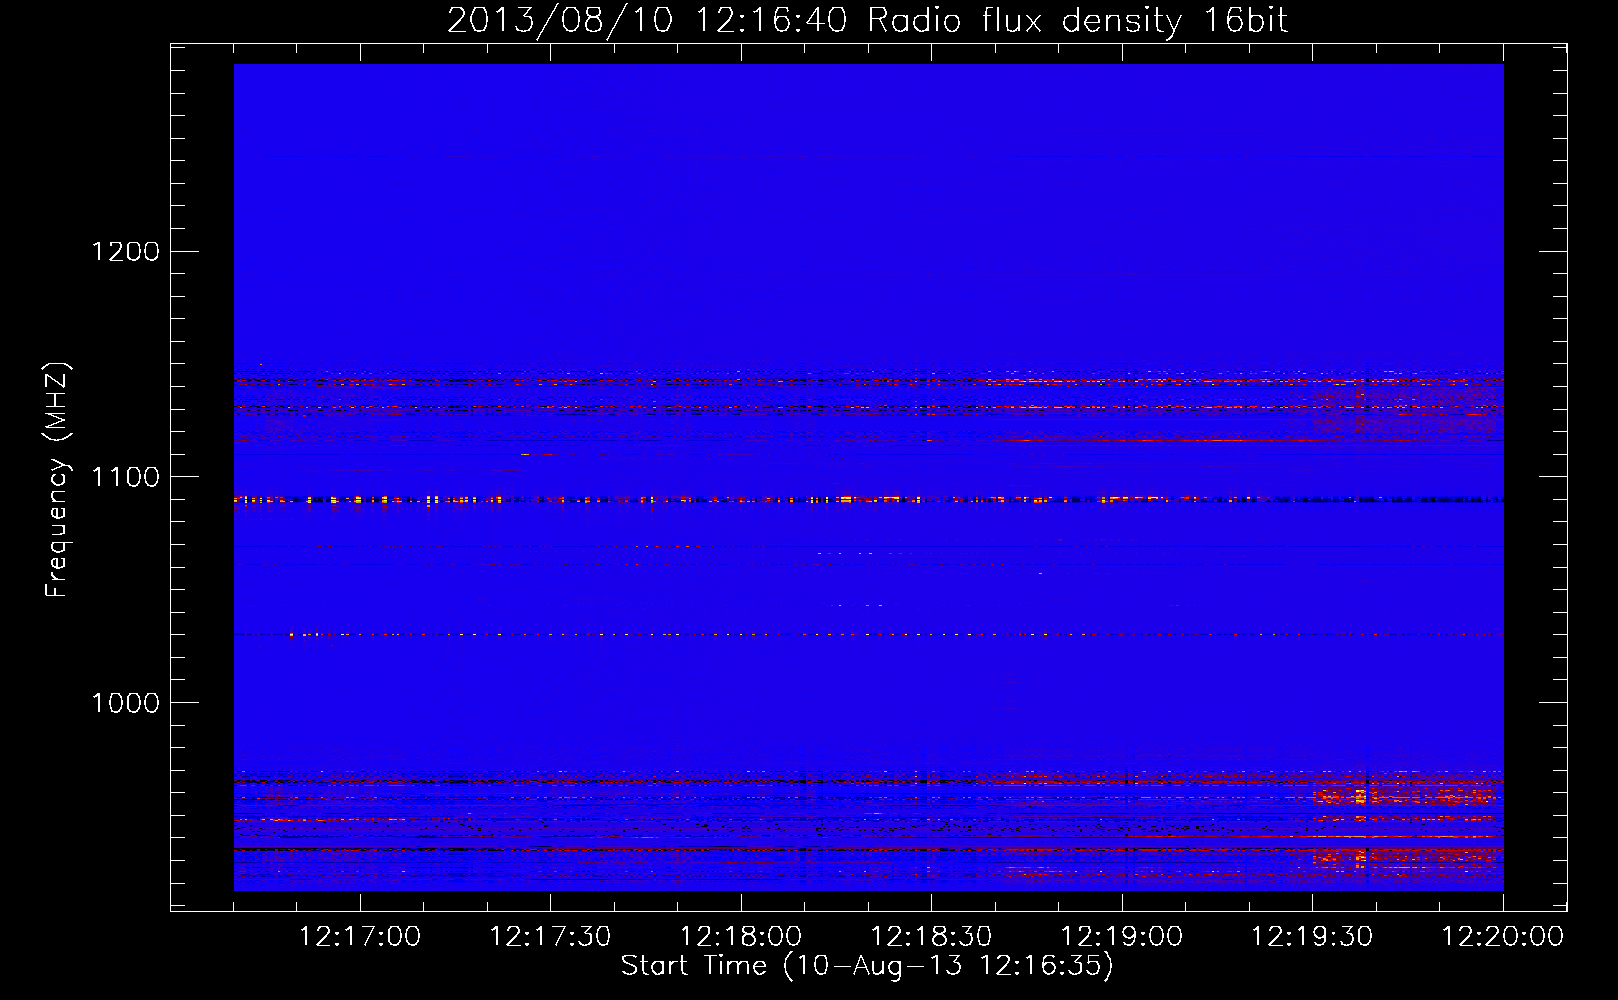Viewport: 1618px width, 1000px height.
Task: Click the "1200" frequency tick label
Action: point(125,251)
